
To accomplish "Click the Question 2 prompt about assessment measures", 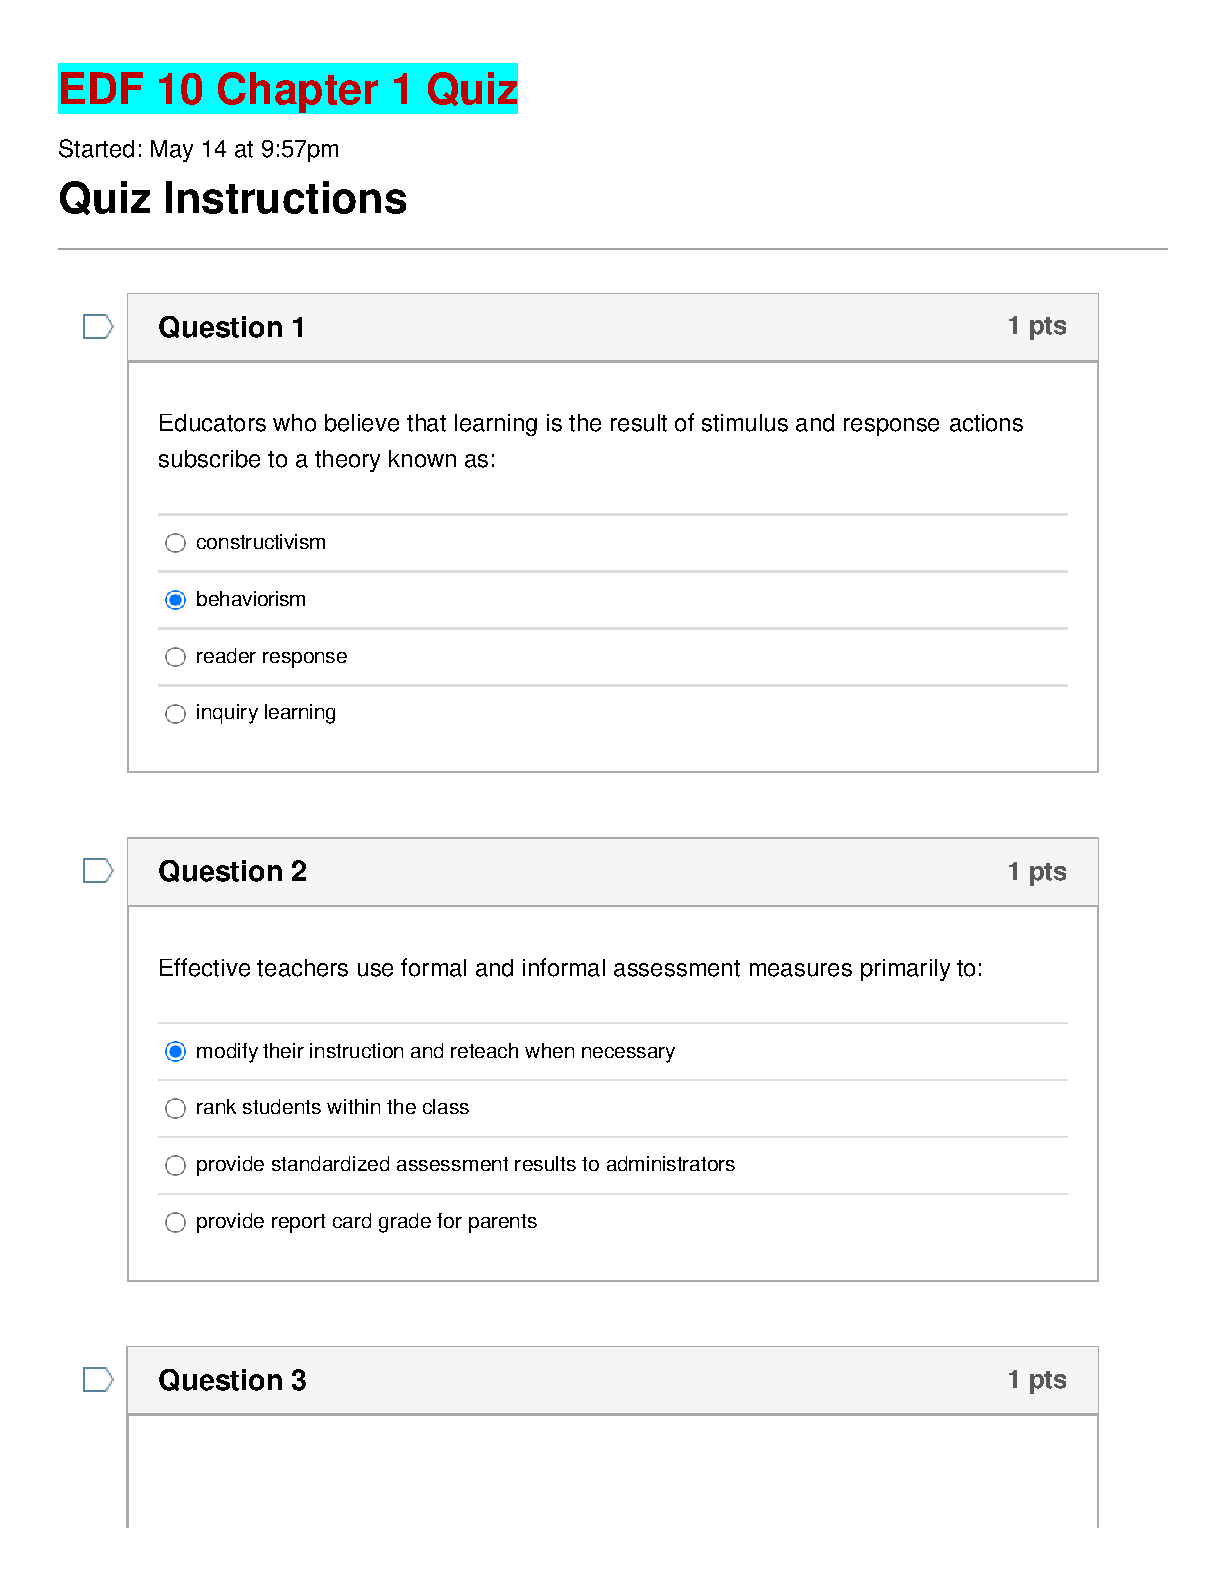I will pos(570,968).
